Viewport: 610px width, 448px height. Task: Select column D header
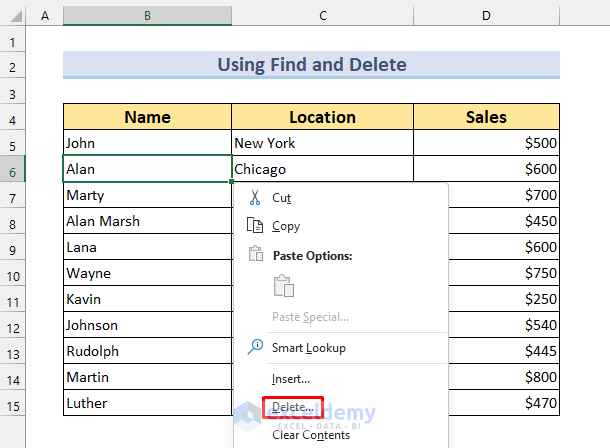click(486, 16)
